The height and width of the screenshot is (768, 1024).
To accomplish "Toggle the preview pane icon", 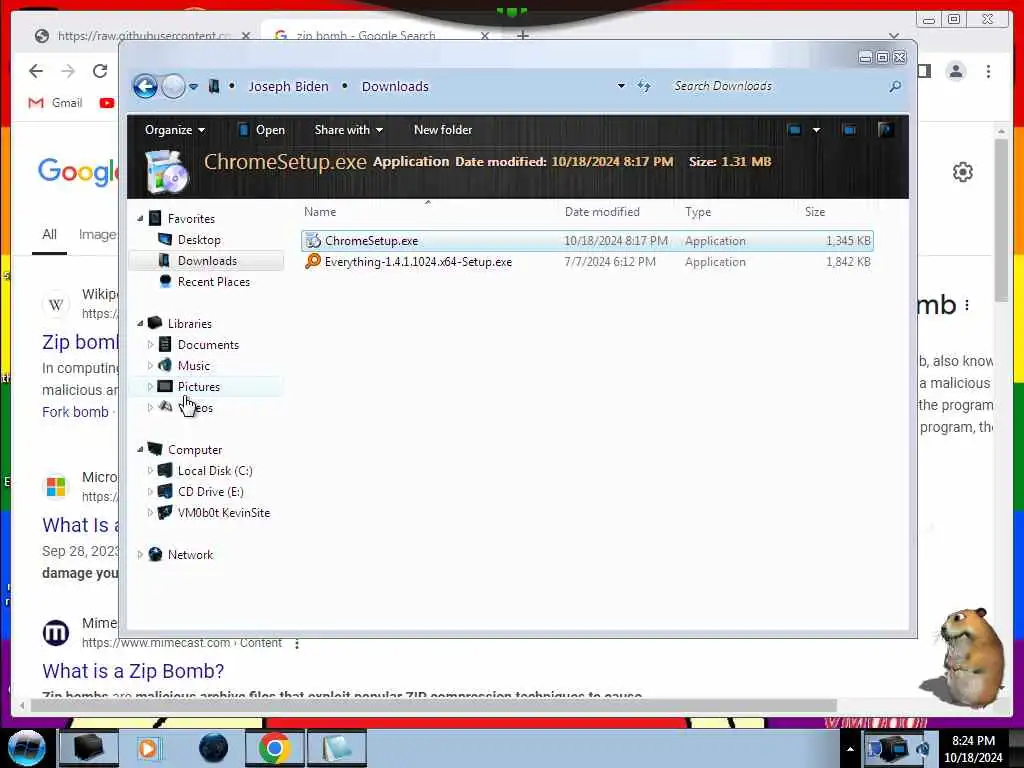I will click(x=849, y=130).
